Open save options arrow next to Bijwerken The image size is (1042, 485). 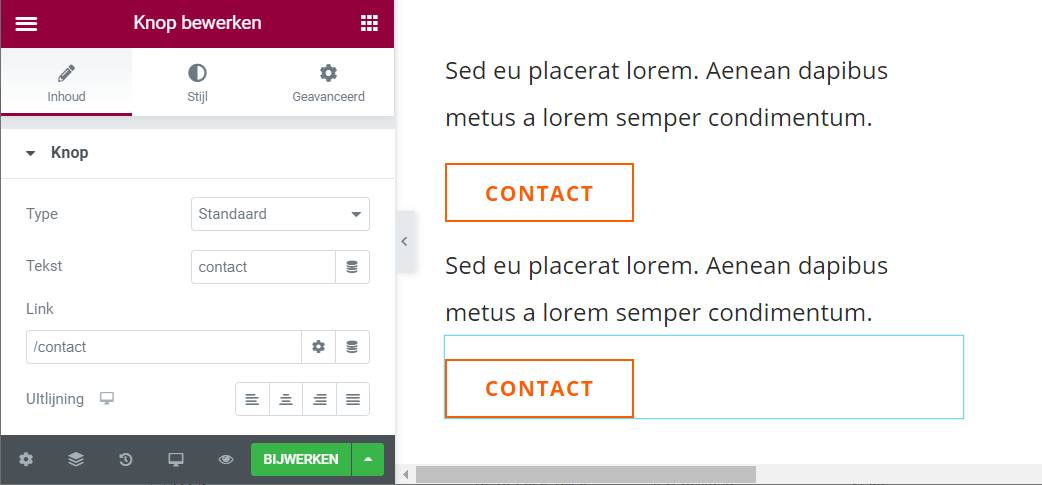coord(368,460)
